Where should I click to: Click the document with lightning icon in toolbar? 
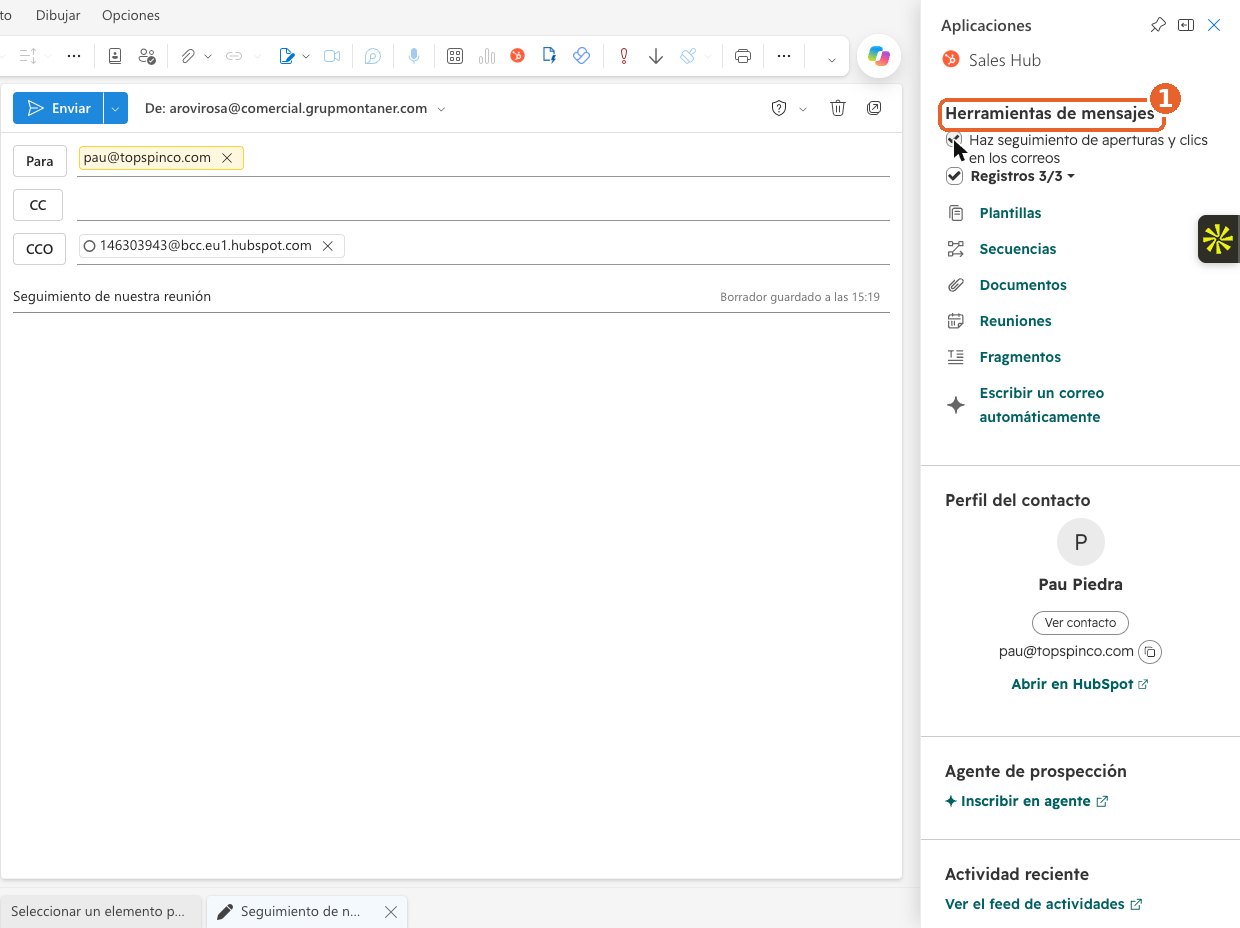549,56
